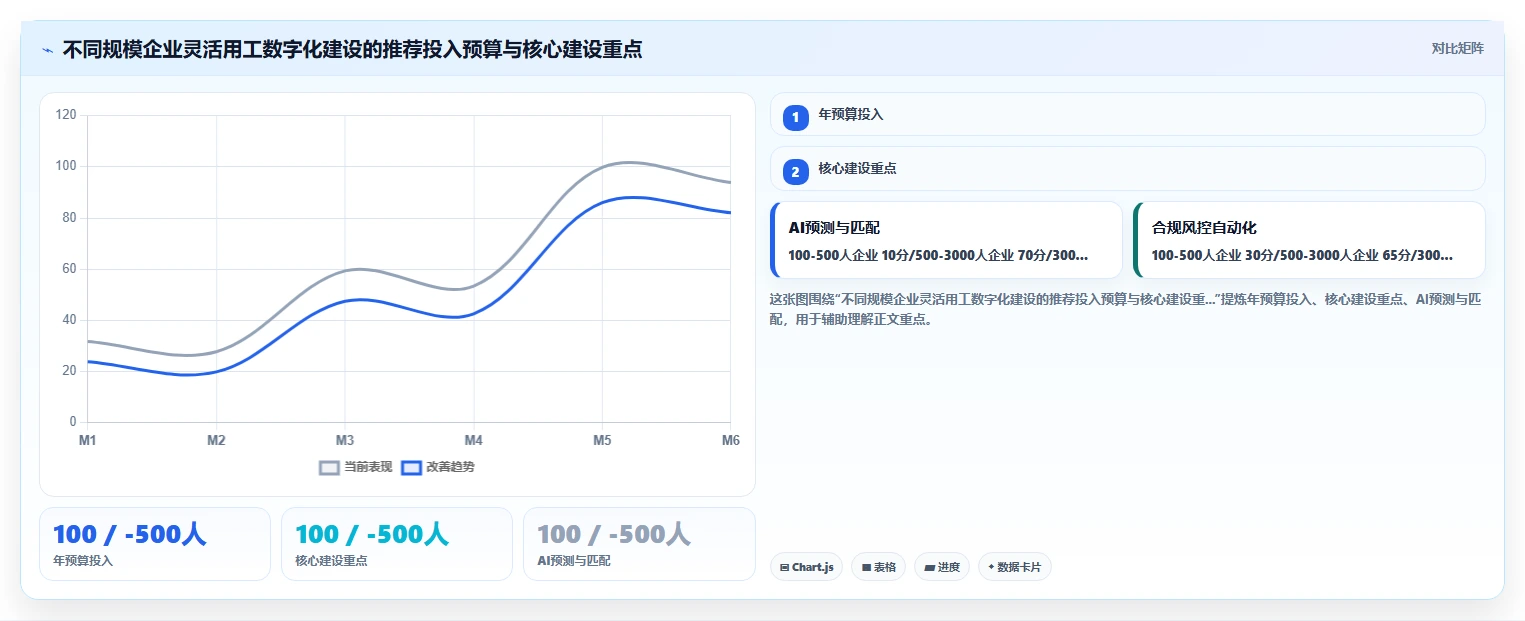
Task: Click the gray 当前表现 line peak near M5
Action: click(627, 162)
